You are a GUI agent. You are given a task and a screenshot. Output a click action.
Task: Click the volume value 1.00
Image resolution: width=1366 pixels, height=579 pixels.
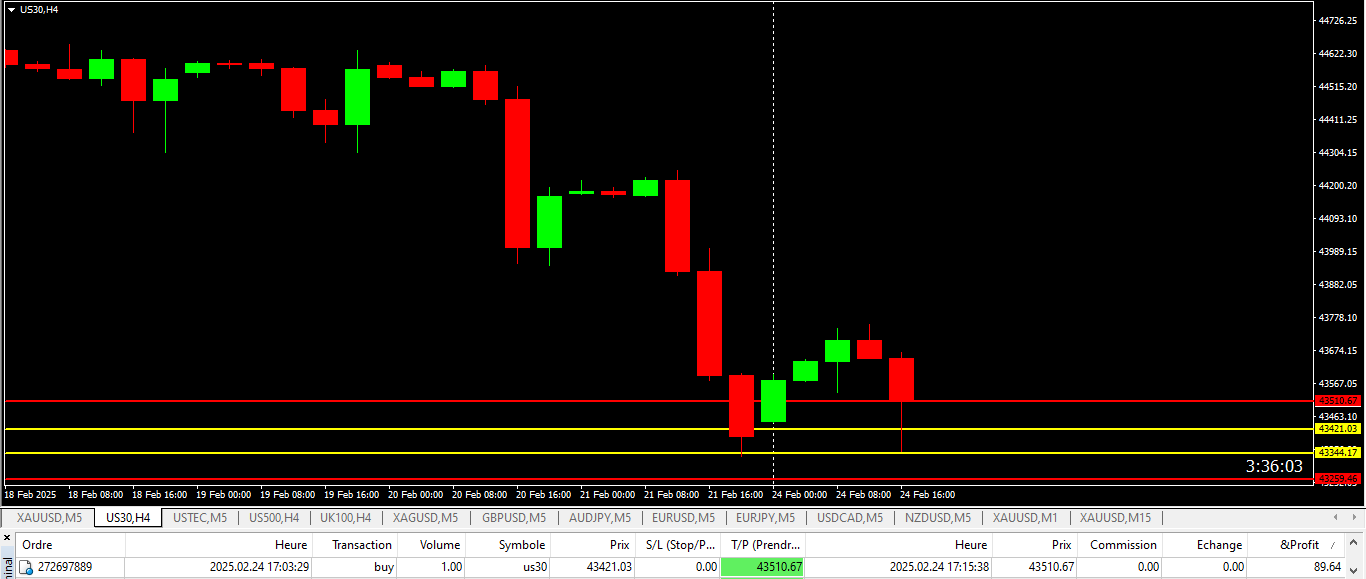click(450, 567)
